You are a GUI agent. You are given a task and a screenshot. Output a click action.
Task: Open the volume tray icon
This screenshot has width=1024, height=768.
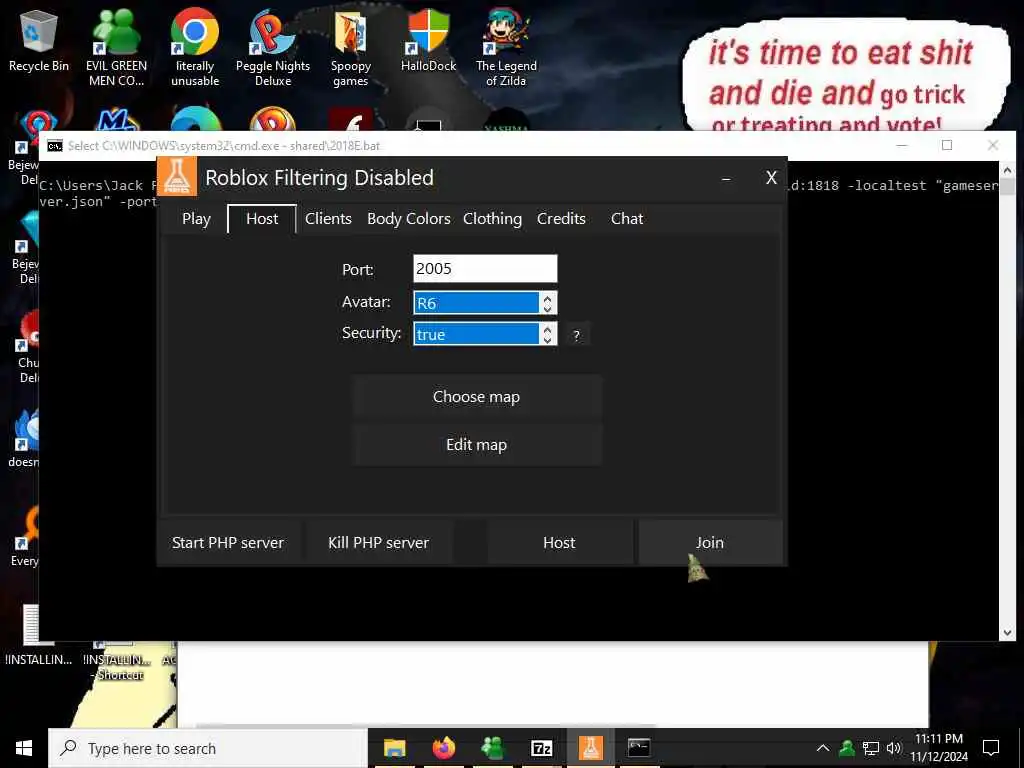[x=893, y=748]
